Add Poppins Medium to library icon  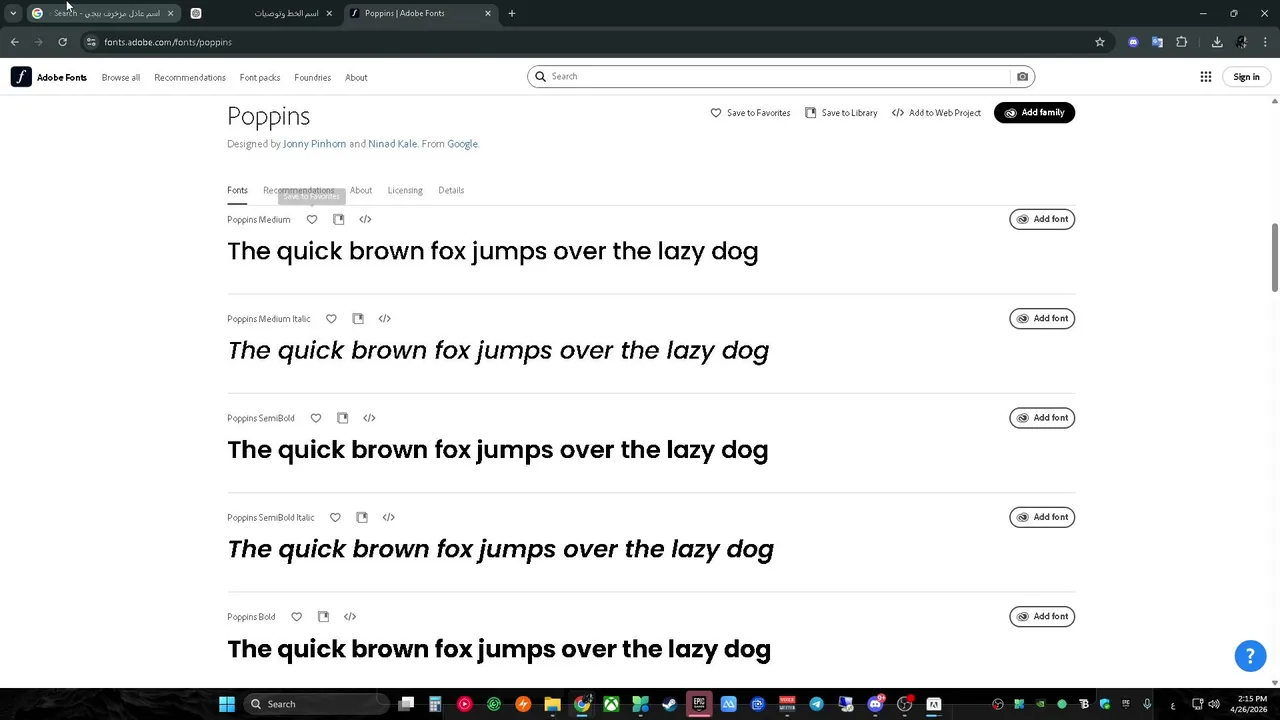click(338, 219)
